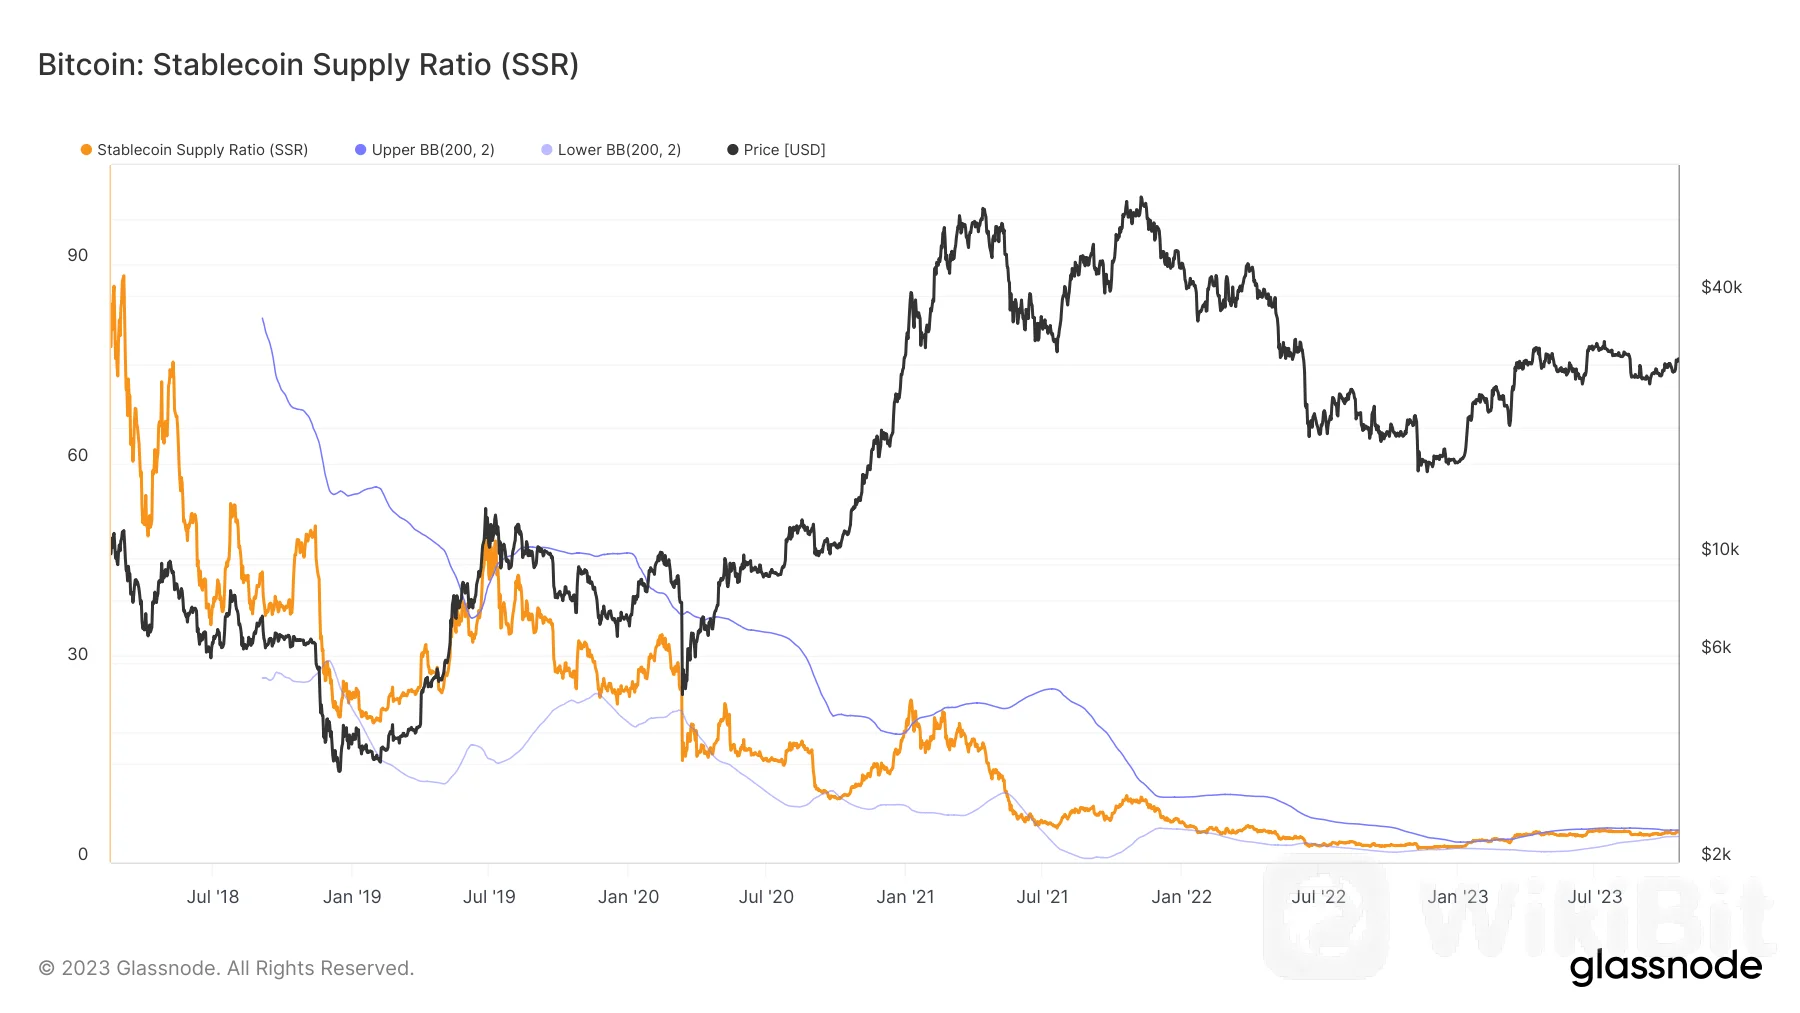
Task: Click the glassnode logo
Action: (x=1665, y=966)
